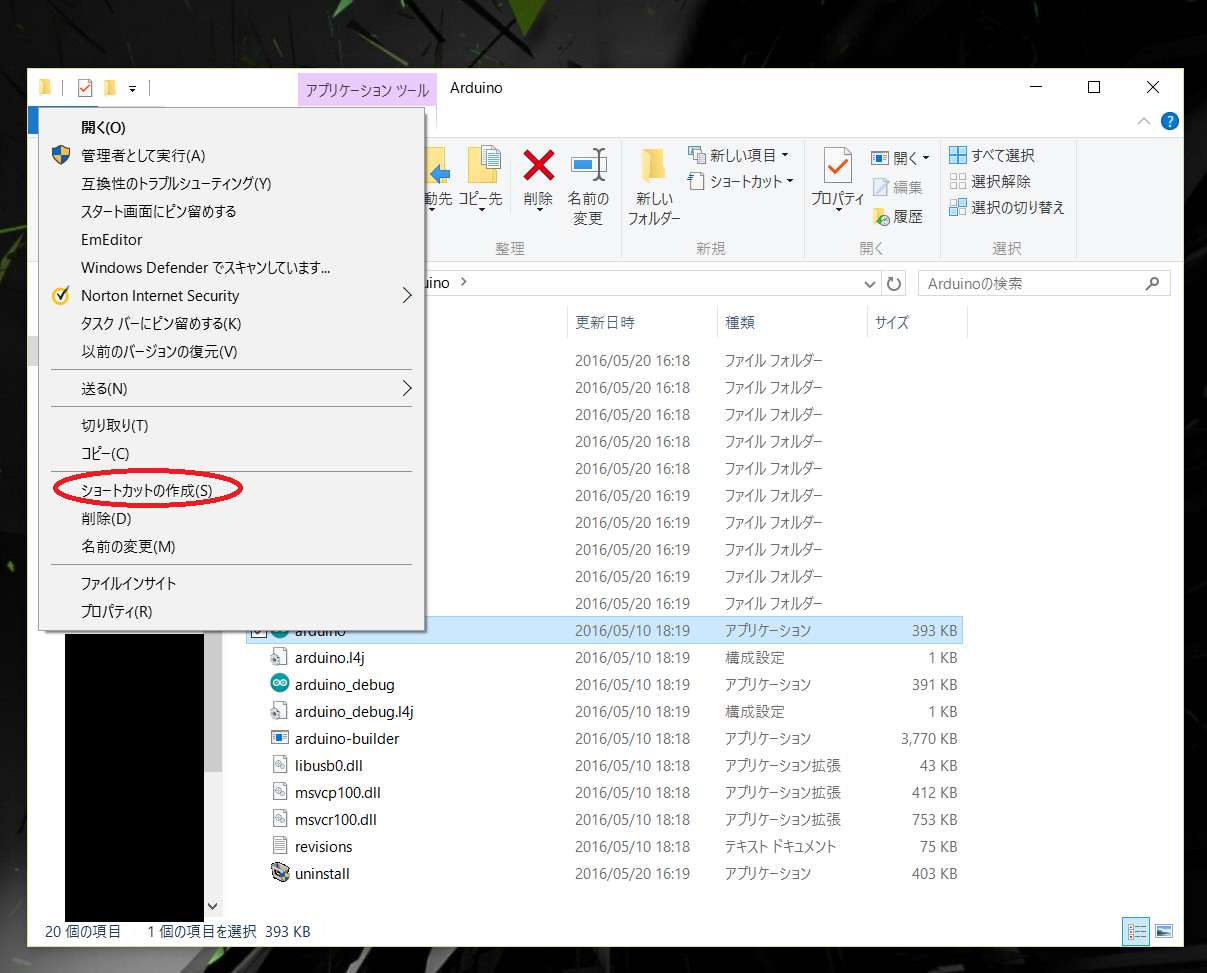Switch to details view in the status bar
The height and width of the screenshot is (973, 1207).
coord(1137,931)
